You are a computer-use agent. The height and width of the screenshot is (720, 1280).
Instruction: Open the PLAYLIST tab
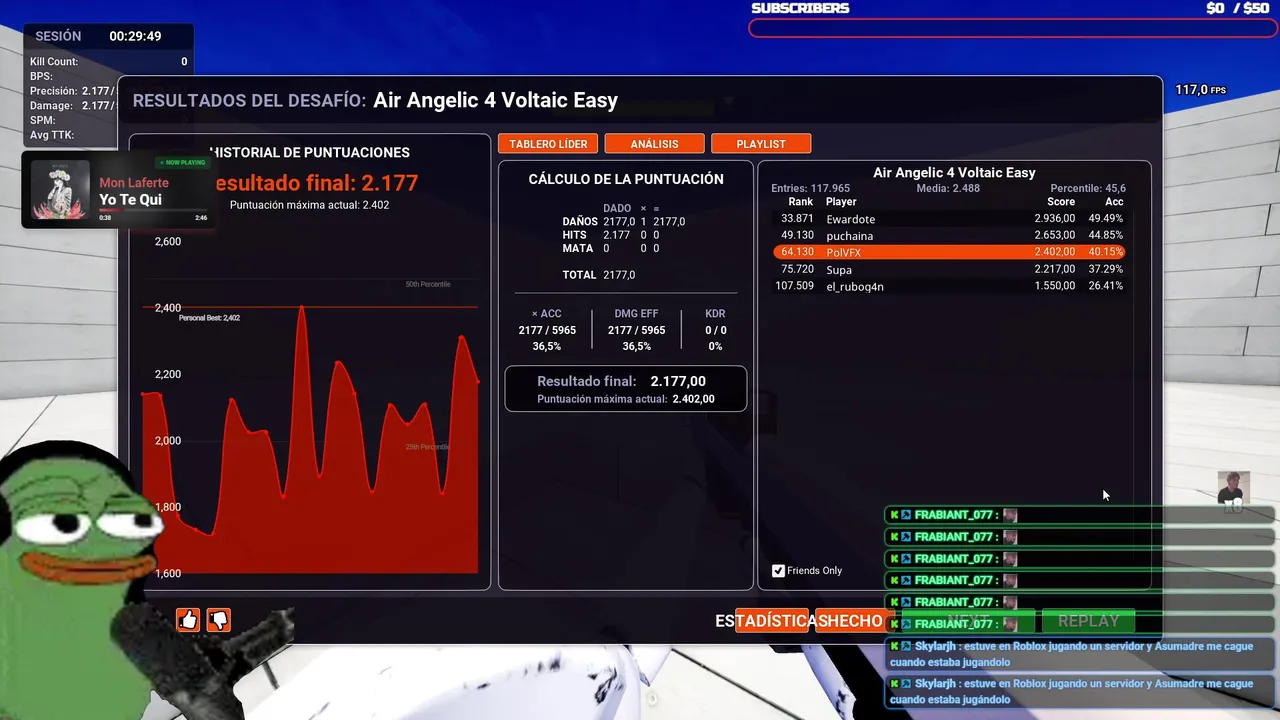[x=761, y=144]
